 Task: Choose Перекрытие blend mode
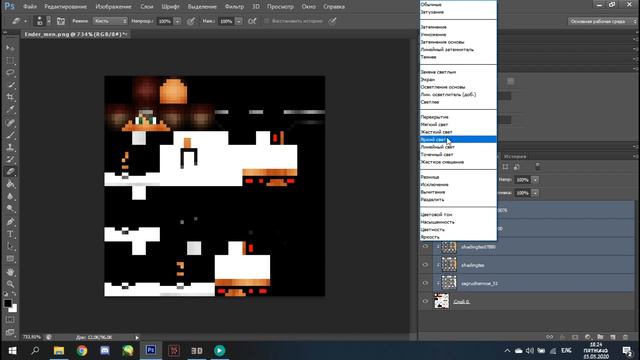point(458,117)
